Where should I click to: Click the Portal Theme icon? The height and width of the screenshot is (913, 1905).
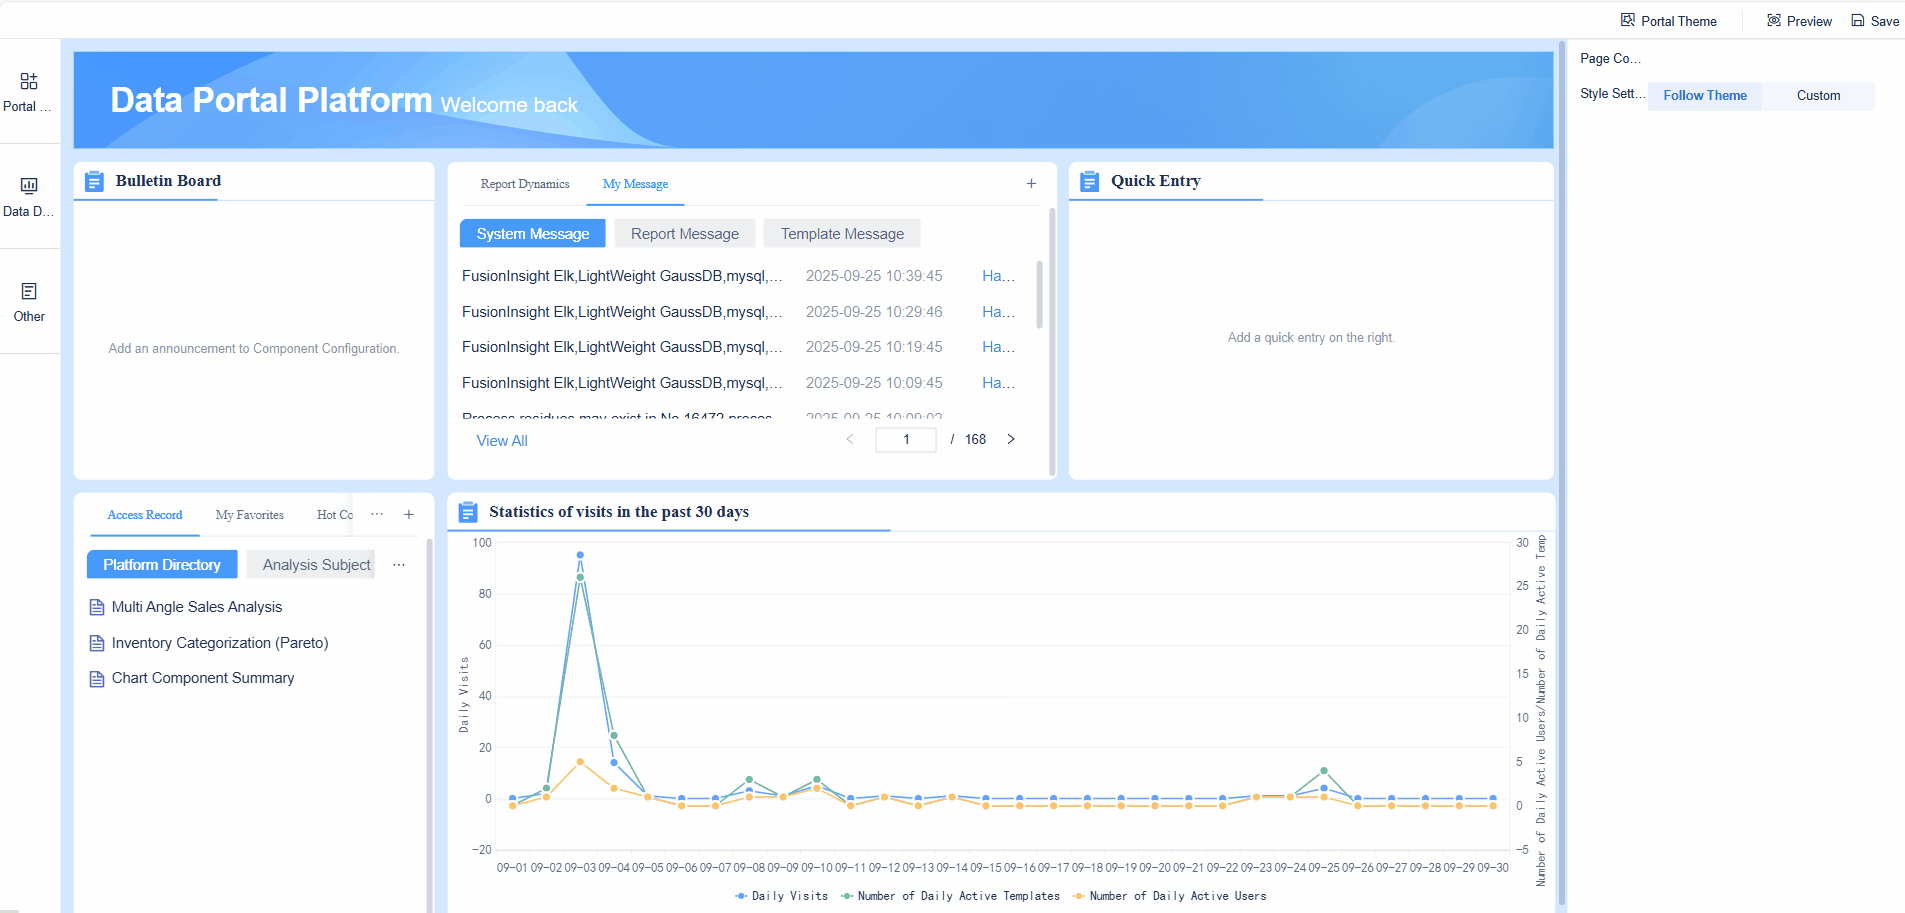coord(1628,20)
